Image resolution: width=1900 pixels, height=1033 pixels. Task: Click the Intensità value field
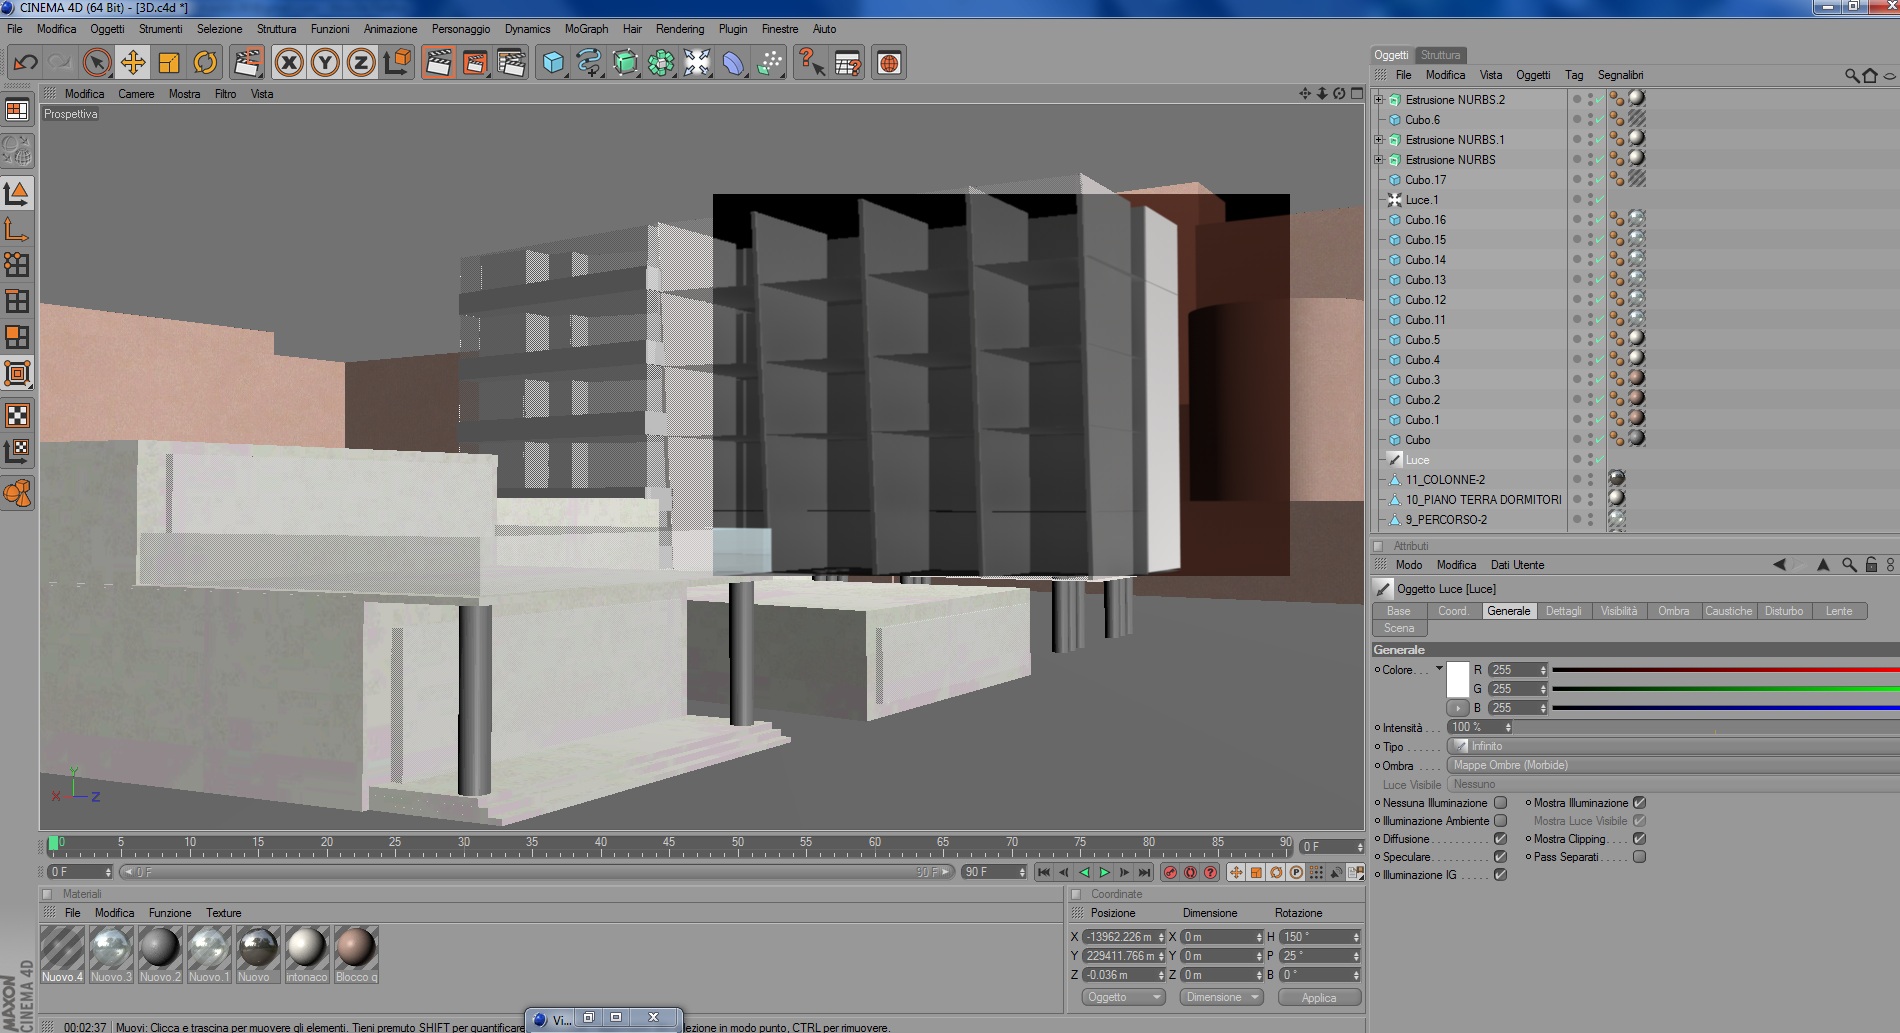click(x=1481, y=728)
